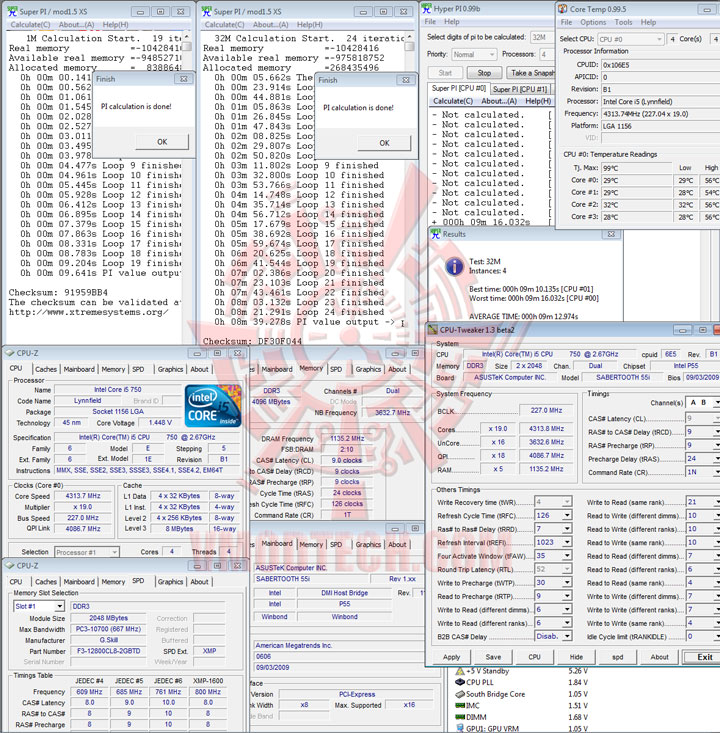Click the Checksum: 91959BB4 line
This screenshot has width=720, height=733.
[58, 292]
